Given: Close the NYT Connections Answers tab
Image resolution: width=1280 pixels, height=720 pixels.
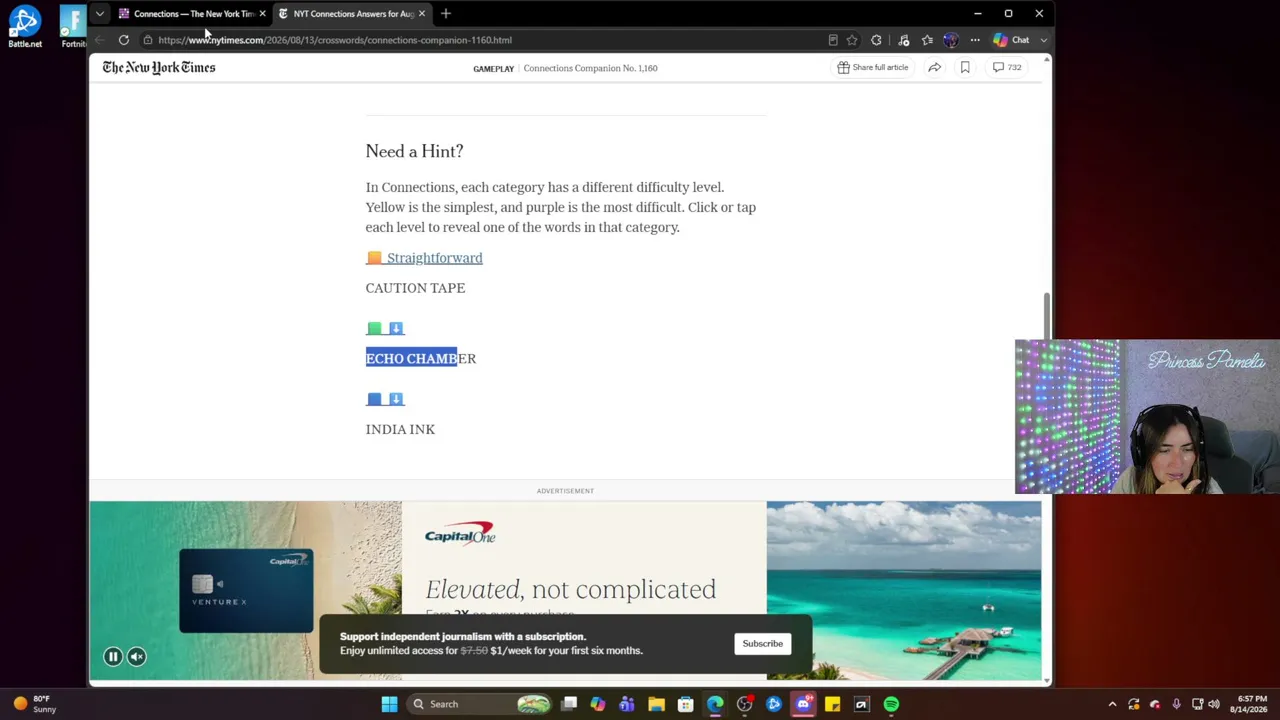Looking at the screenshot, I should pos(422,14).
